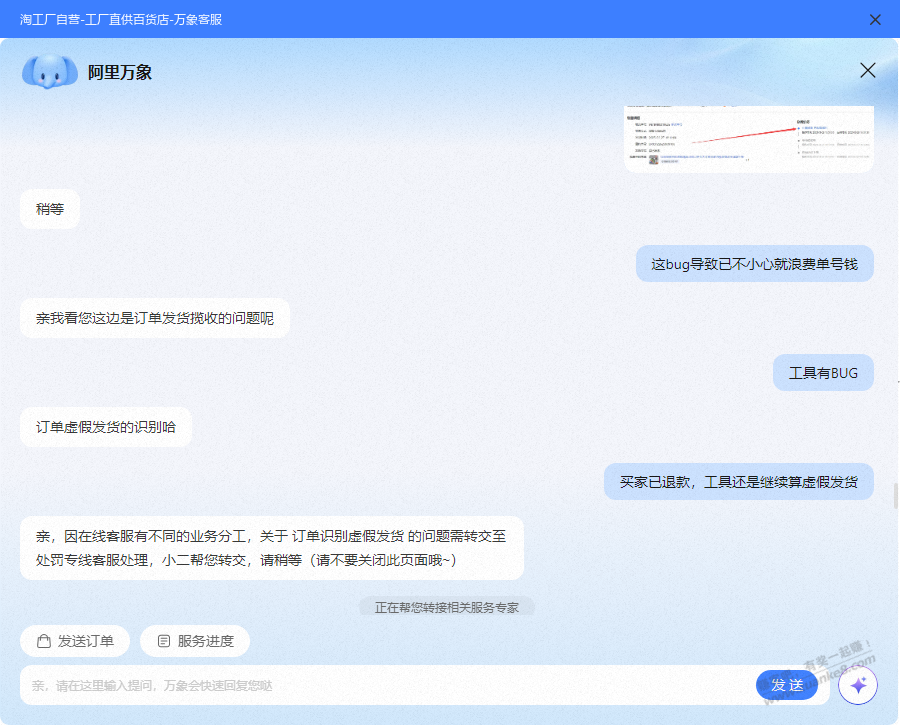Select the "工具有BUG" message bubble

tap(823, 373)
